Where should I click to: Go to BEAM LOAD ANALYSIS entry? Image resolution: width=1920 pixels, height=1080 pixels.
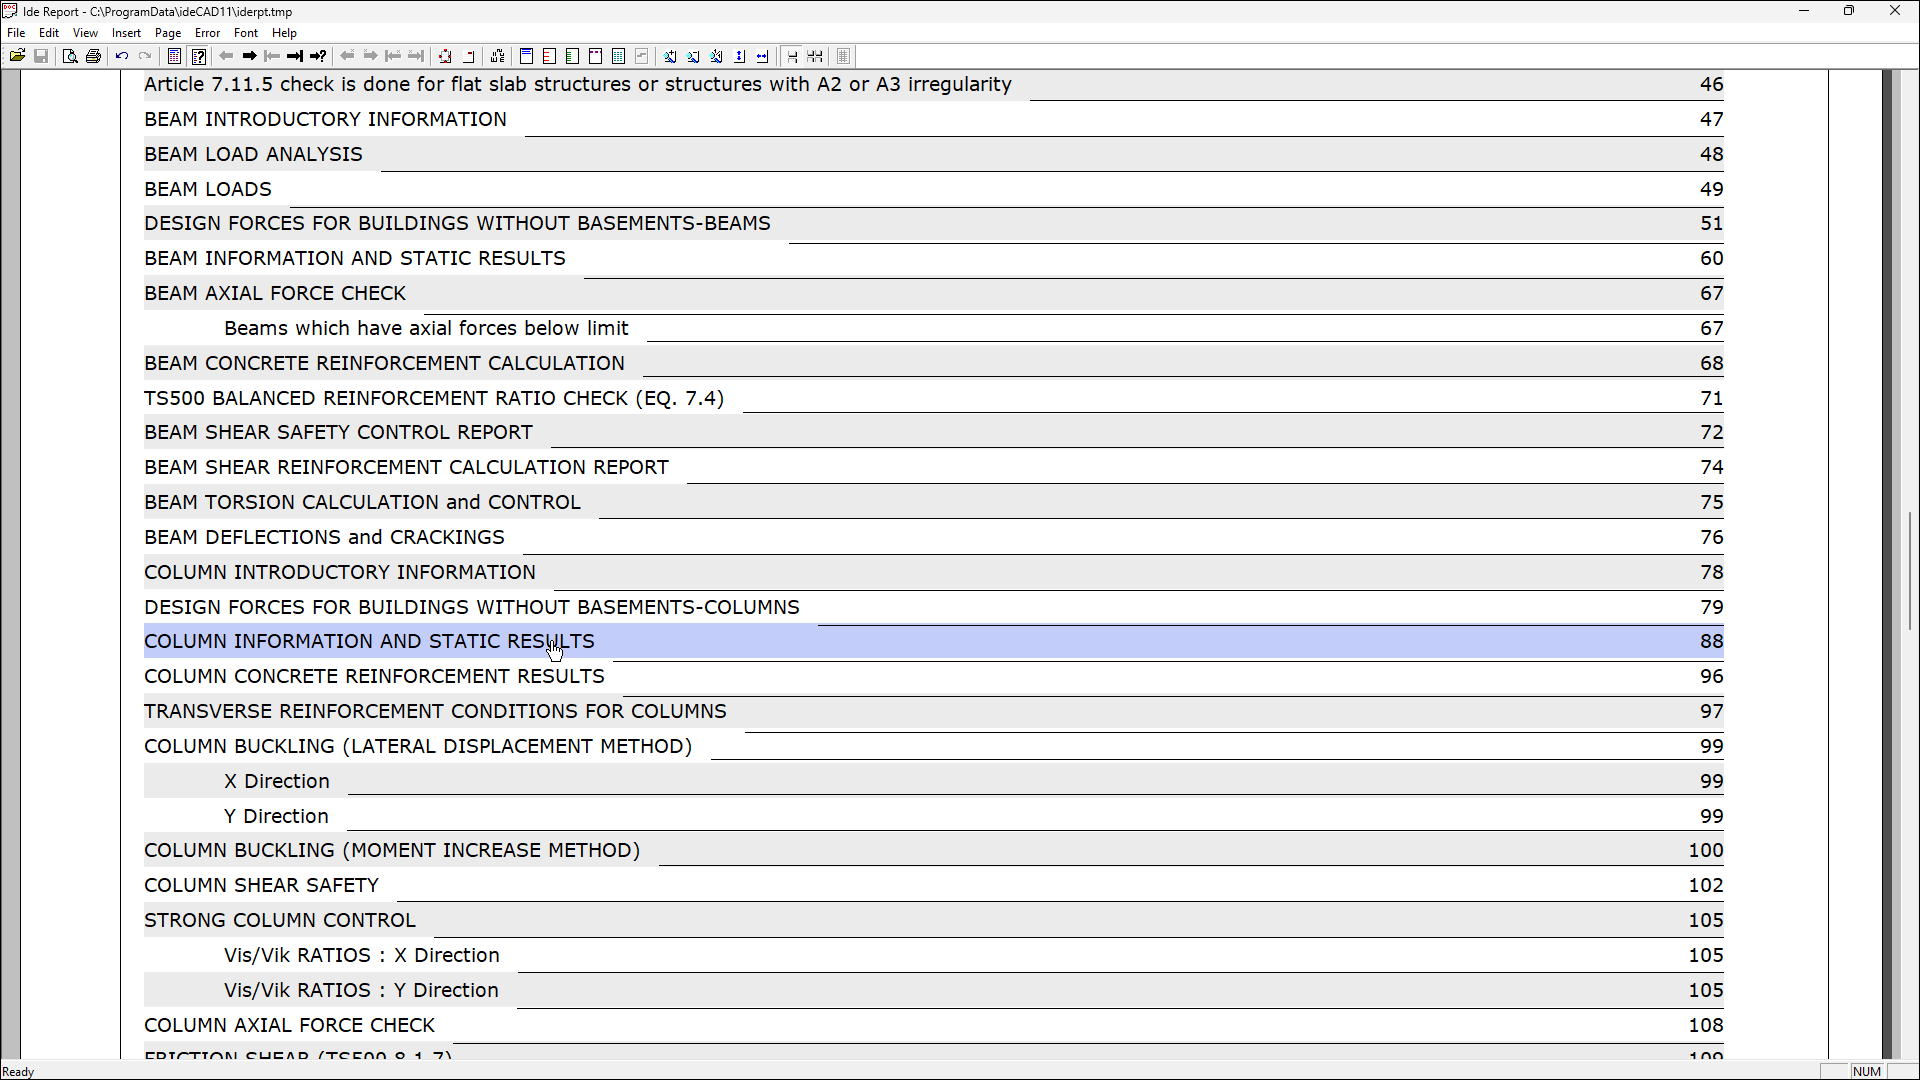[253, 154]
